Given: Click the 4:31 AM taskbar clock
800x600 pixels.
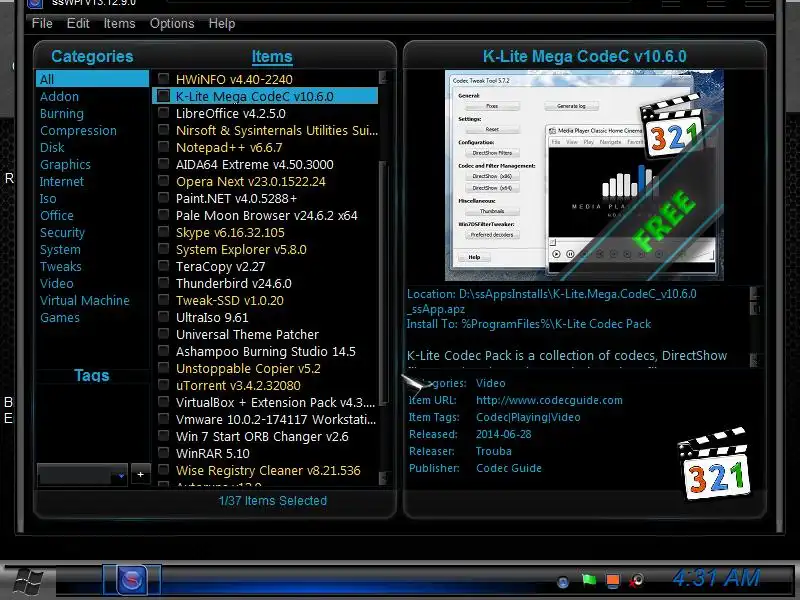Looking at the screenshot, I should pyautogui.click(x=716, y=578).
